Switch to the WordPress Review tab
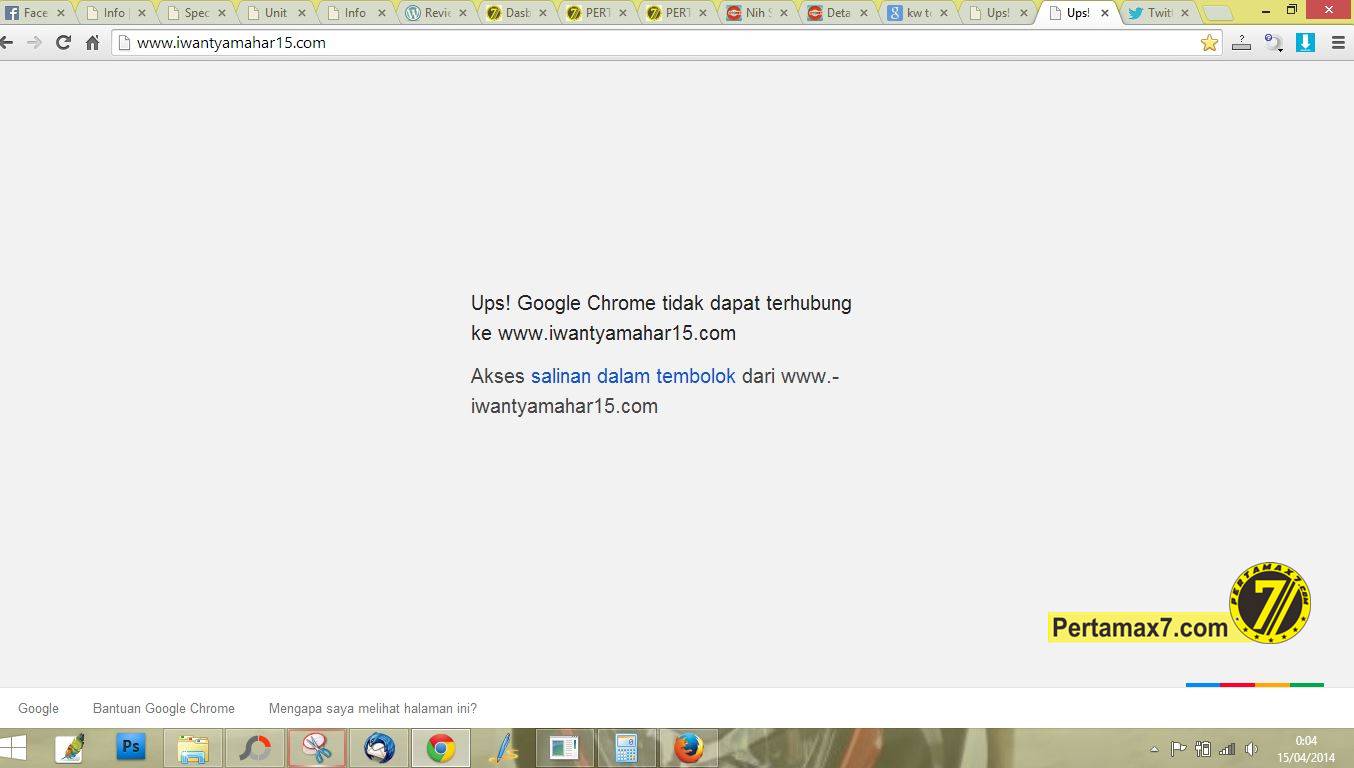The image size is (1354, 768). [430, 13]
